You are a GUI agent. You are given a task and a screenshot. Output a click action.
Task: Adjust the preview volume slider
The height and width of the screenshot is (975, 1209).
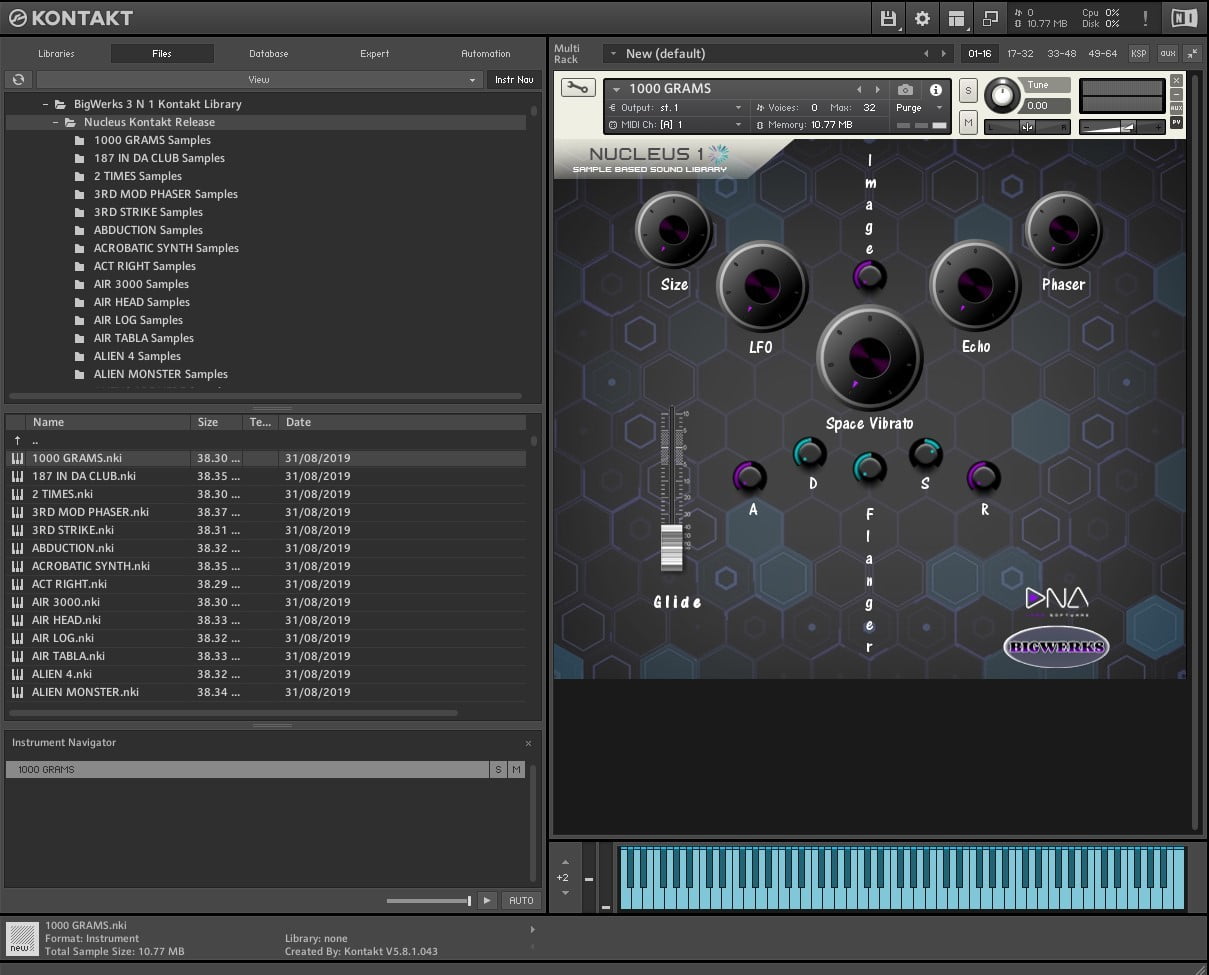[429, 901]
